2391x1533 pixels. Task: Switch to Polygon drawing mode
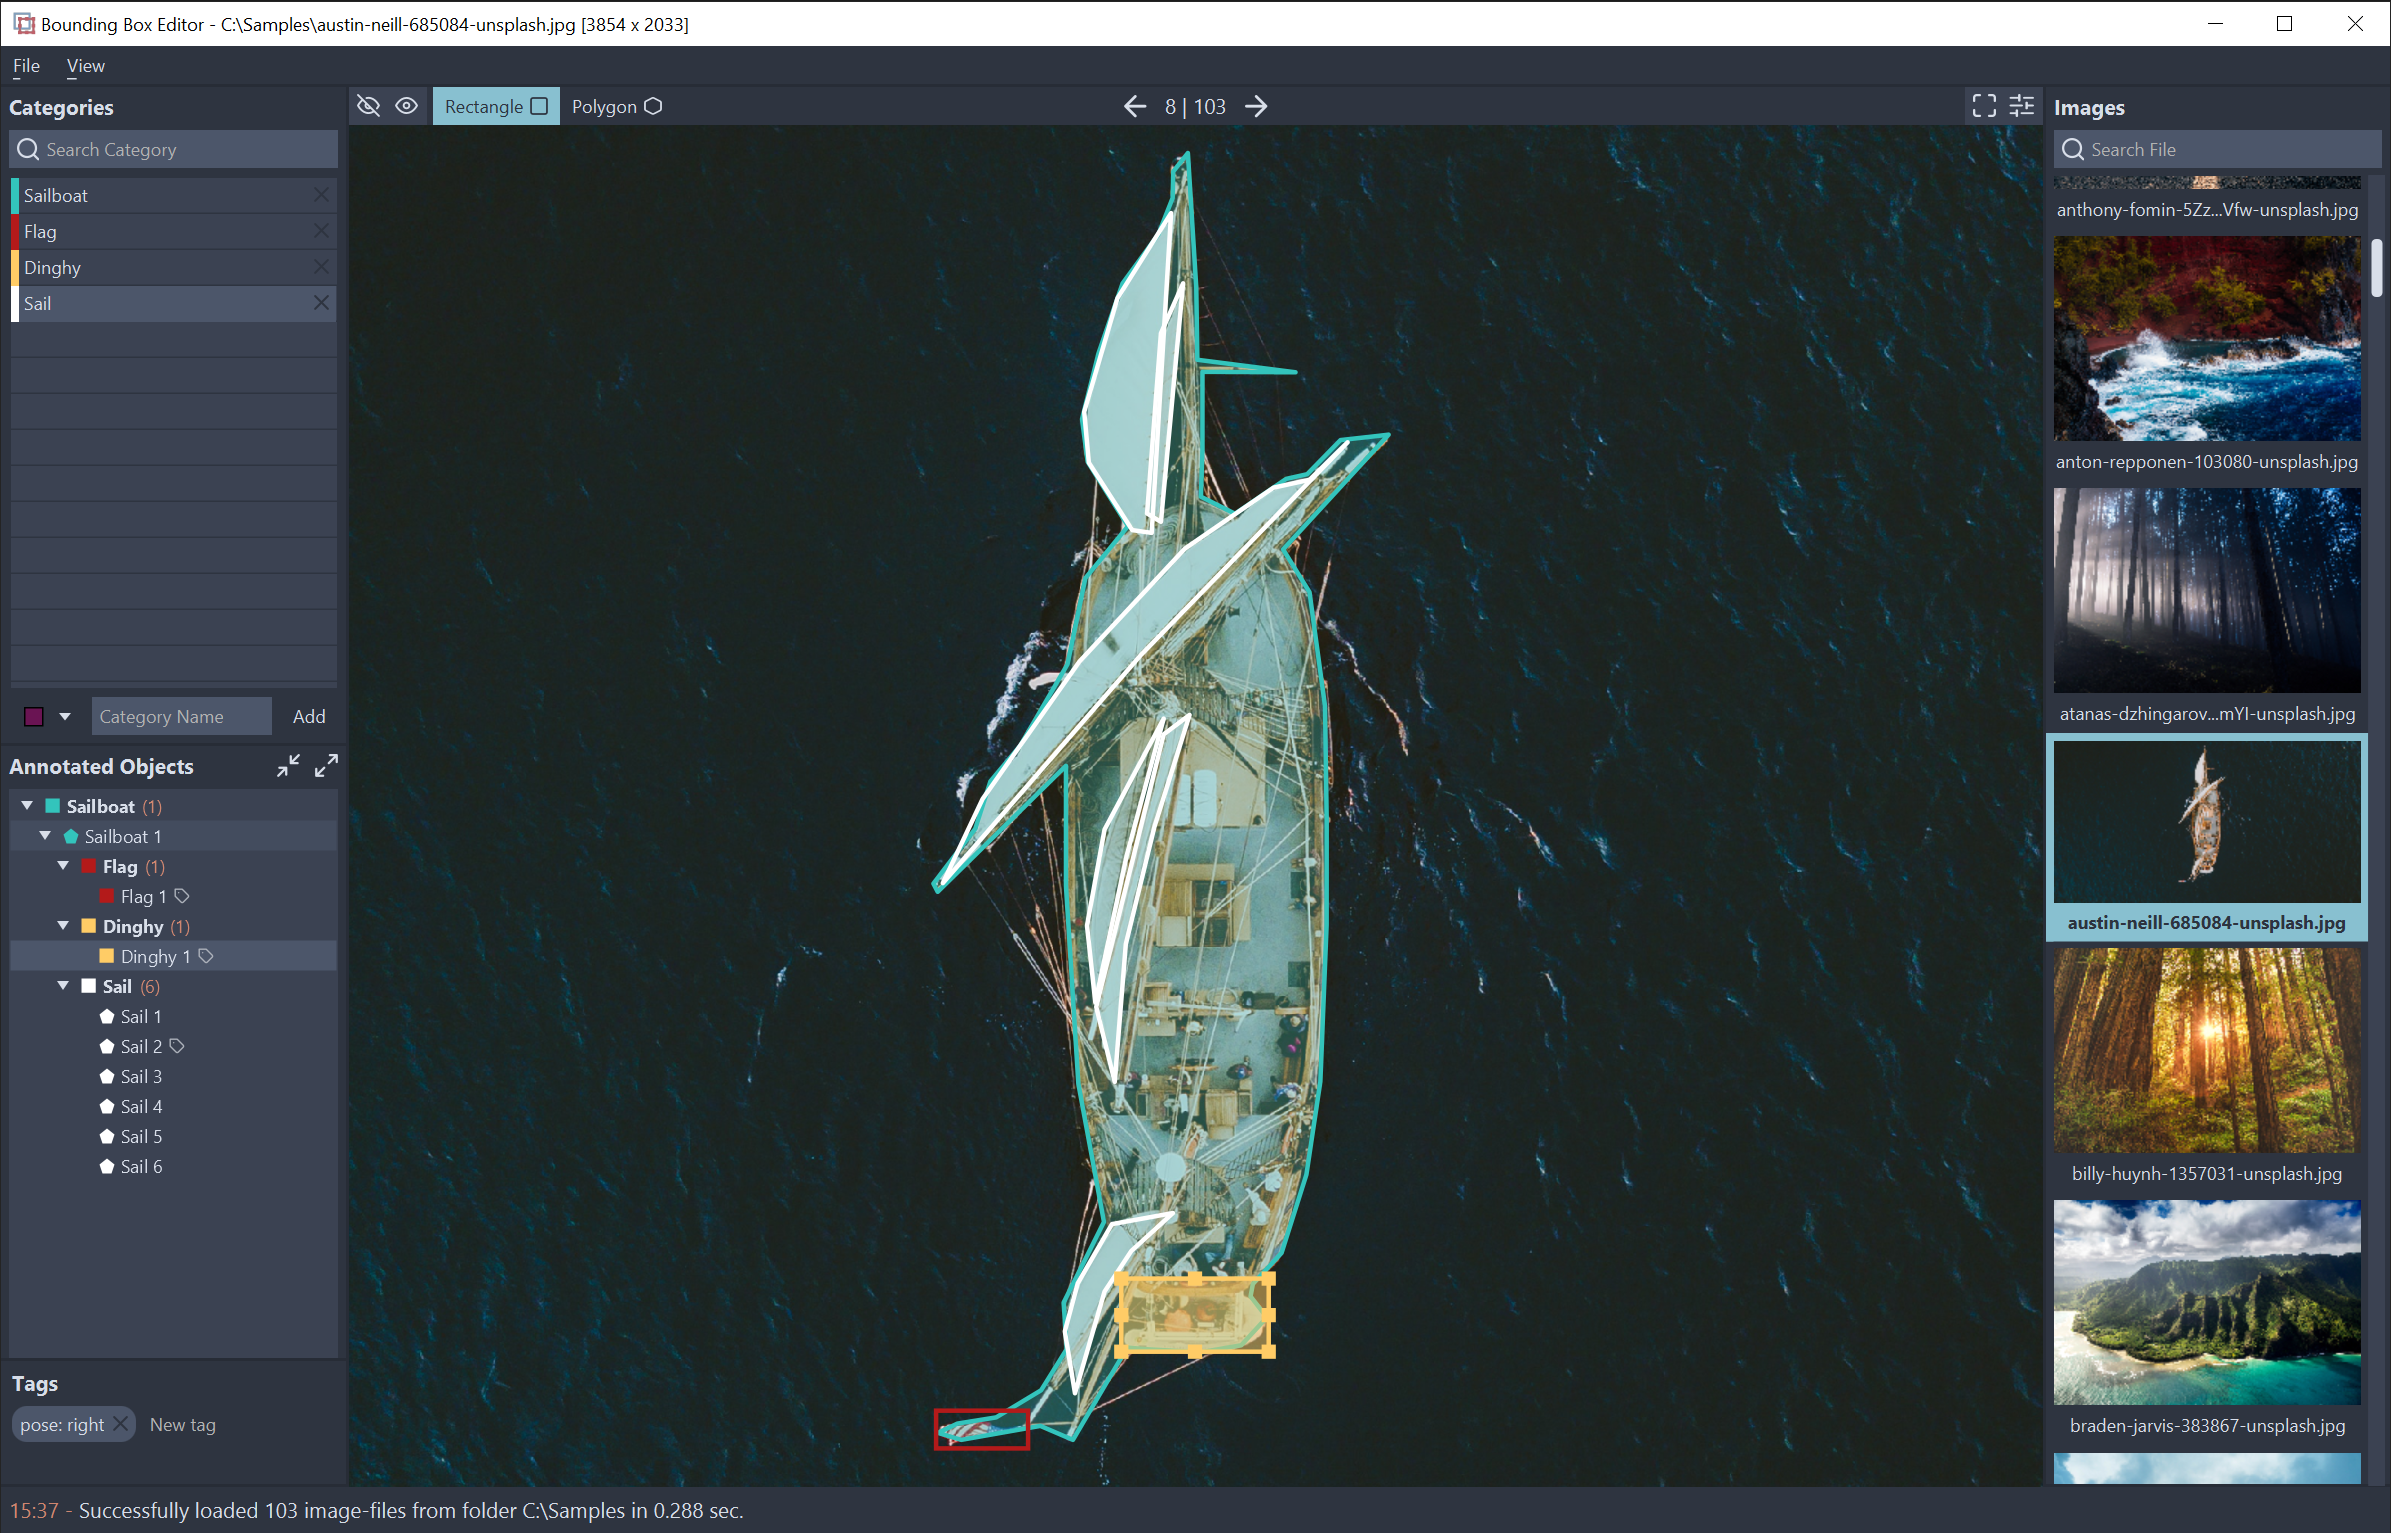point(616,106)
